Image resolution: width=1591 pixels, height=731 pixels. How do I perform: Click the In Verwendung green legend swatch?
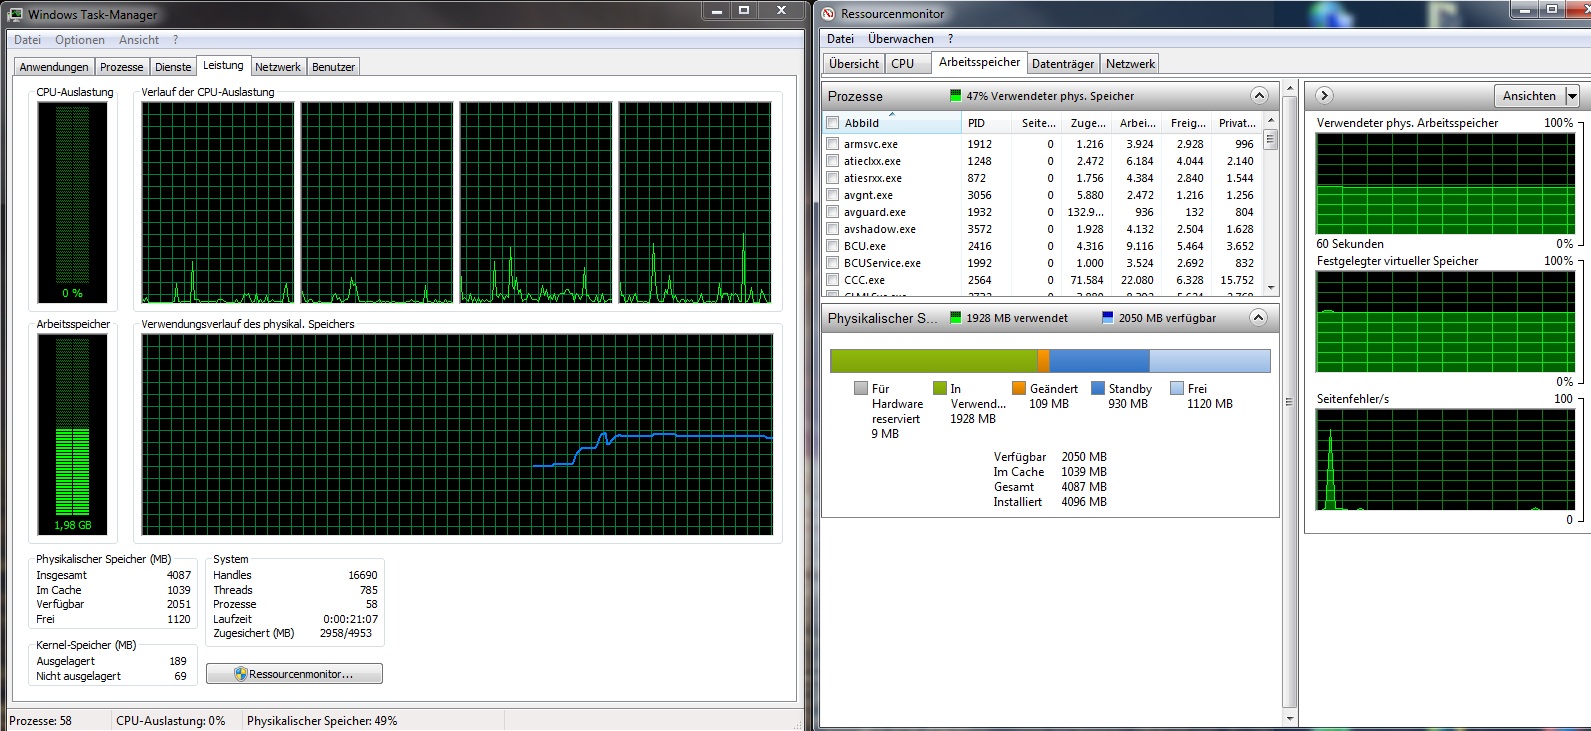(x=939, y=388)
